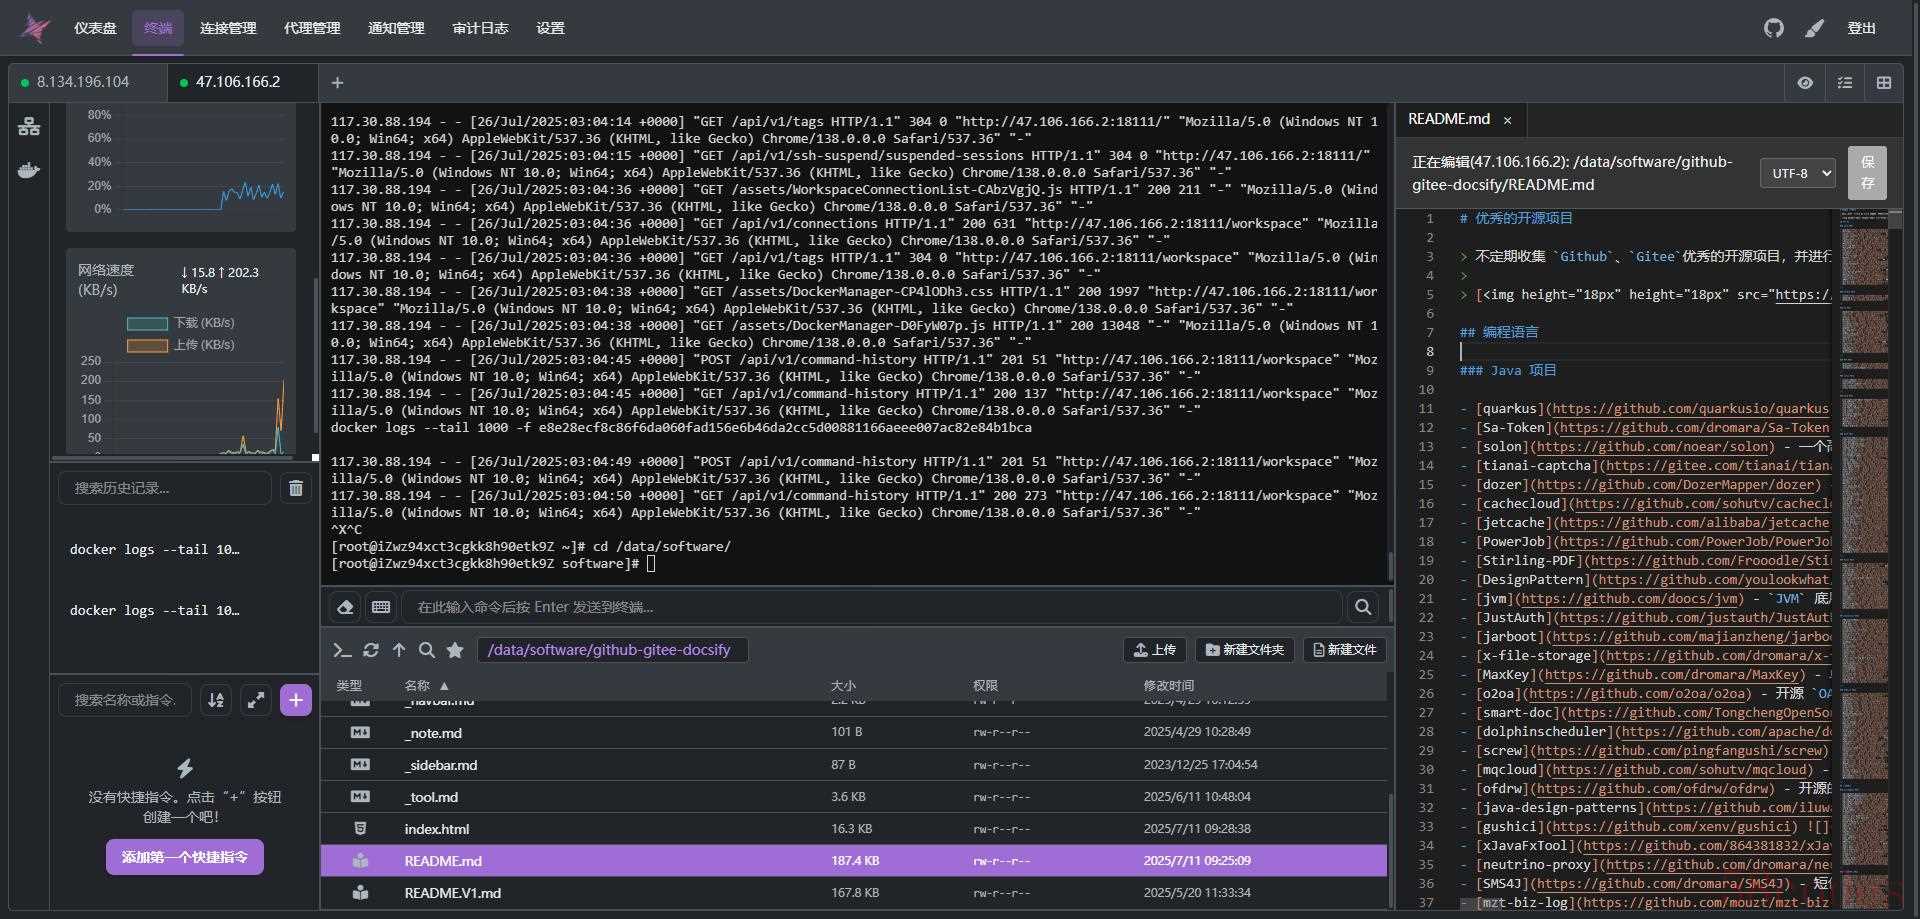The height and width of the screenshot is (919, 1920).
Task: Close the README.md editor tab
Action: coord(1507,120)
